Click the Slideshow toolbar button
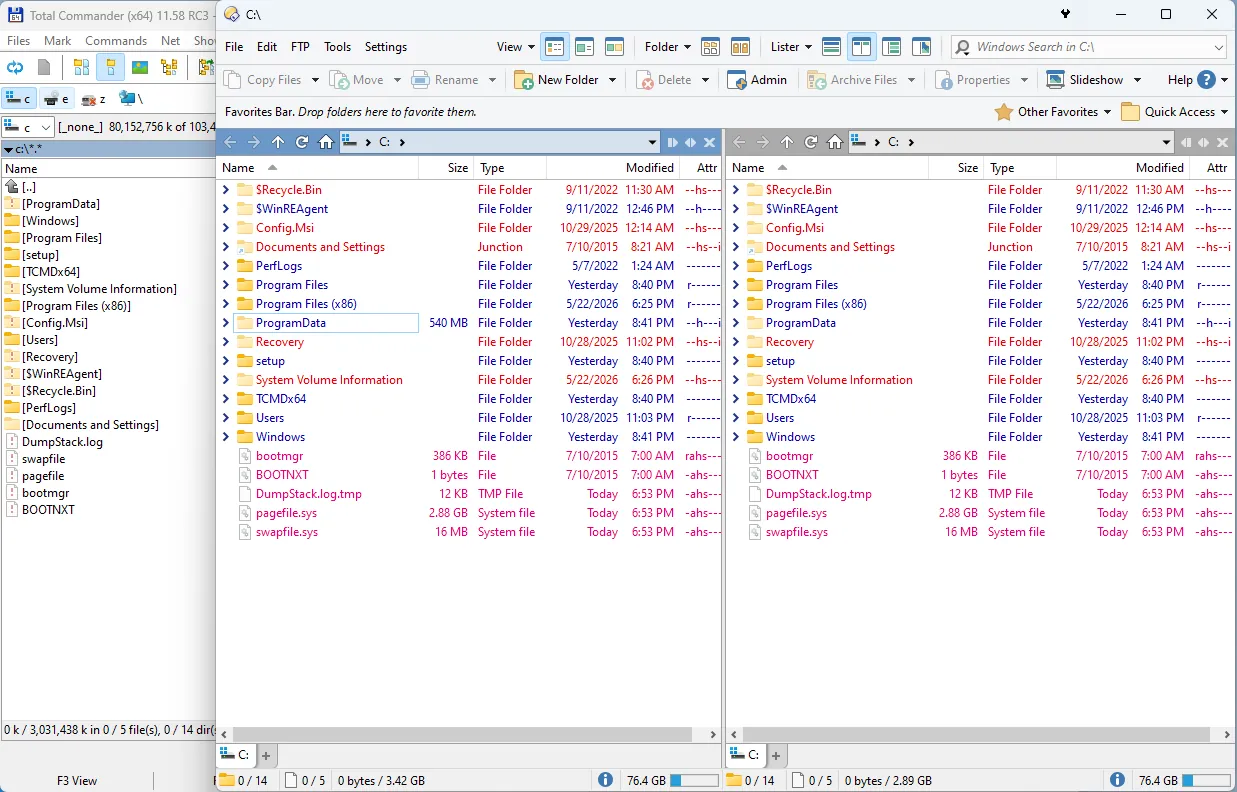The height and width of the screenshot is (792, 1237). [1086, 80]
